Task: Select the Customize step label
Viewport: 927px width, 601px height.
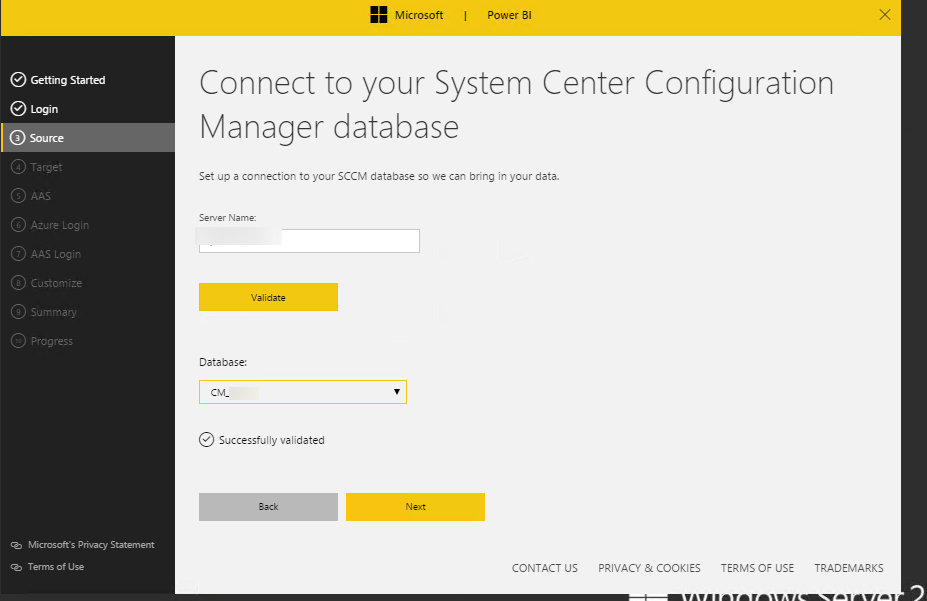Action: (56, 283)
